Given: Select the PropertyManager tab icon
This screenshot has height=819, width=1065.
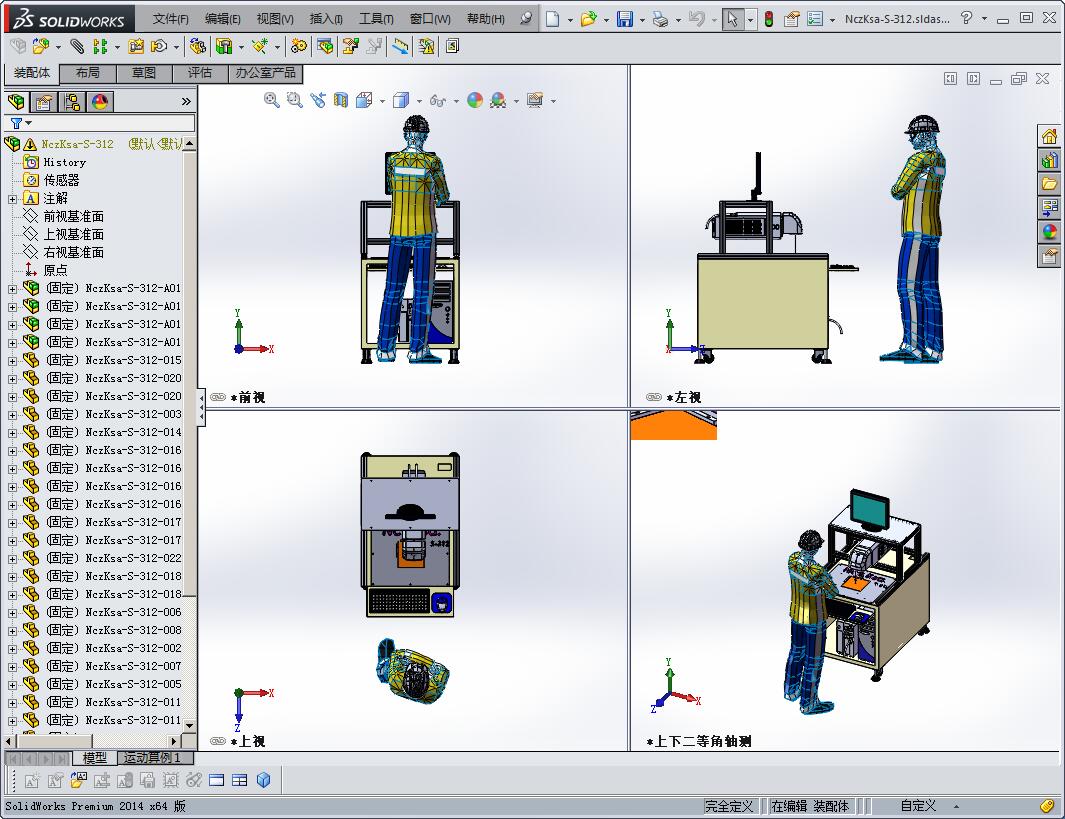Looking at the screenshot, I should coord(44,102).
